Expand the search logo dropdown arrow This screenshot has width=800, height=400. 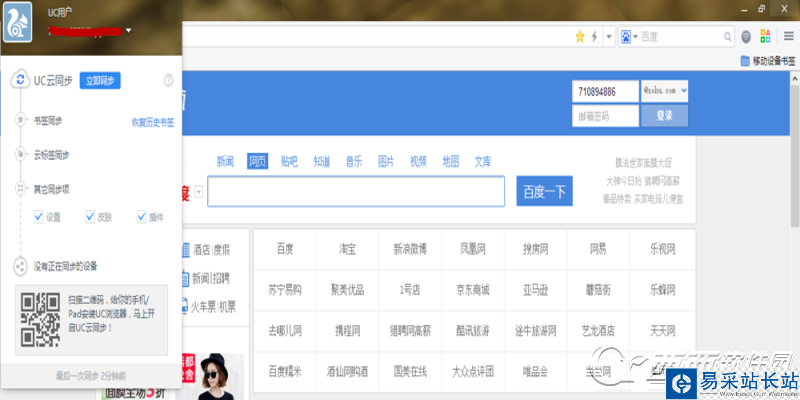pyautogui.click(x=198, y=192)
